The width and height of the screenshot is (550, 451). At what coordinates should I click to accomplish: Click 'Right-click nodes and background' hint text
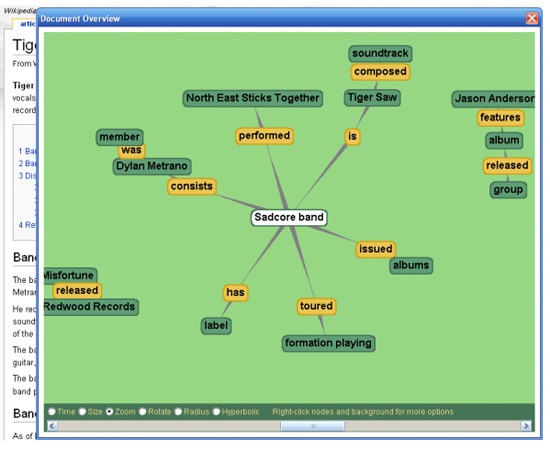click(x=363, y=412)
